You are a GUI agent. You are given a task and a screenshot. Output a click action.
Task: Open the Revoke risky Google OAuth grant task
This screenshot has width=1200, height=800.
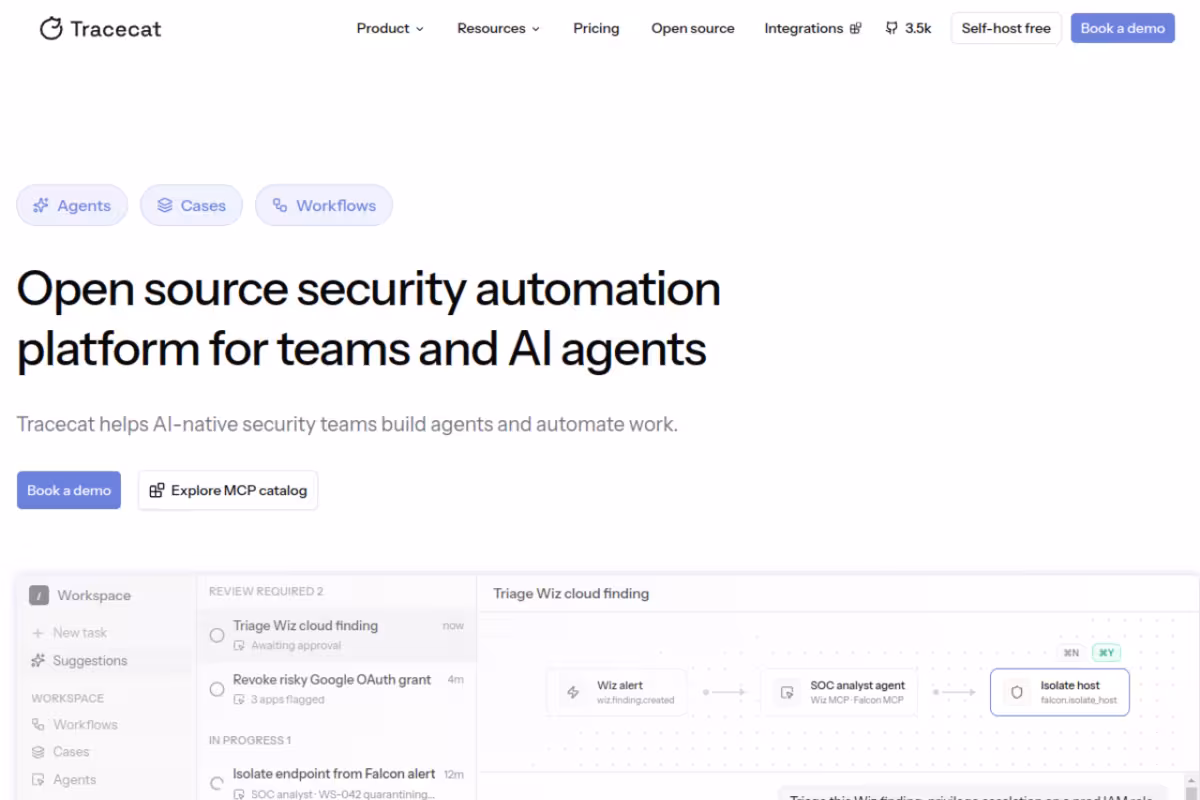click(x=336, y=689)
